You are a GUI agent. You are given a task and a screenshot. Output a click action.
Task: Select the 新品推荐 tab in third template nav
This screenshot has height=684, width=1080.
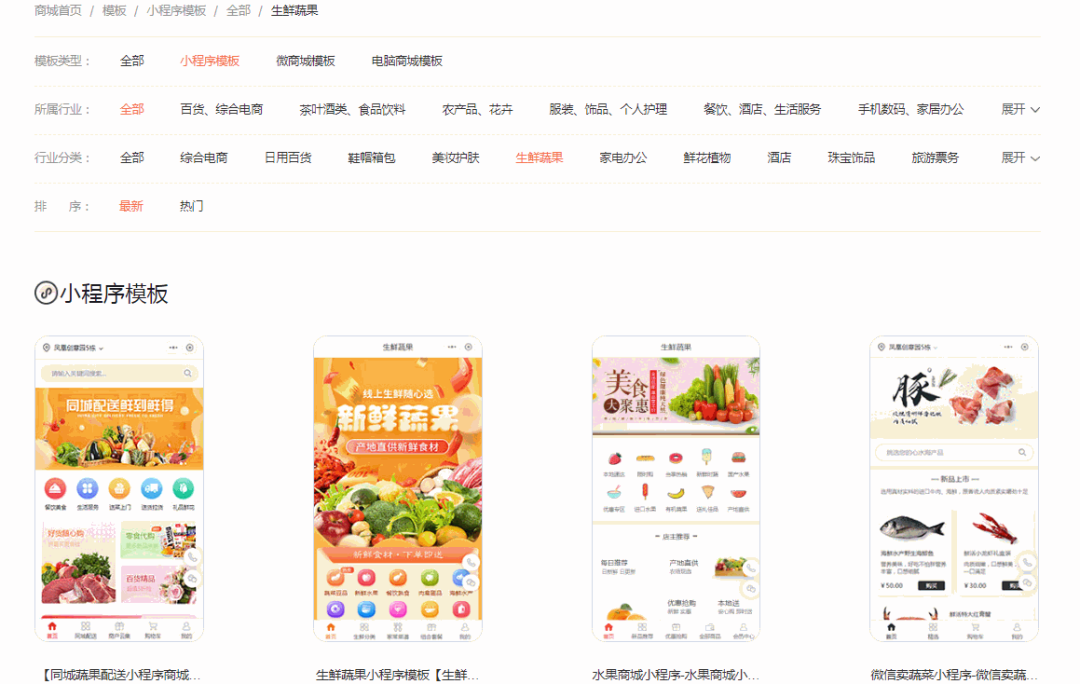point(642,629)
